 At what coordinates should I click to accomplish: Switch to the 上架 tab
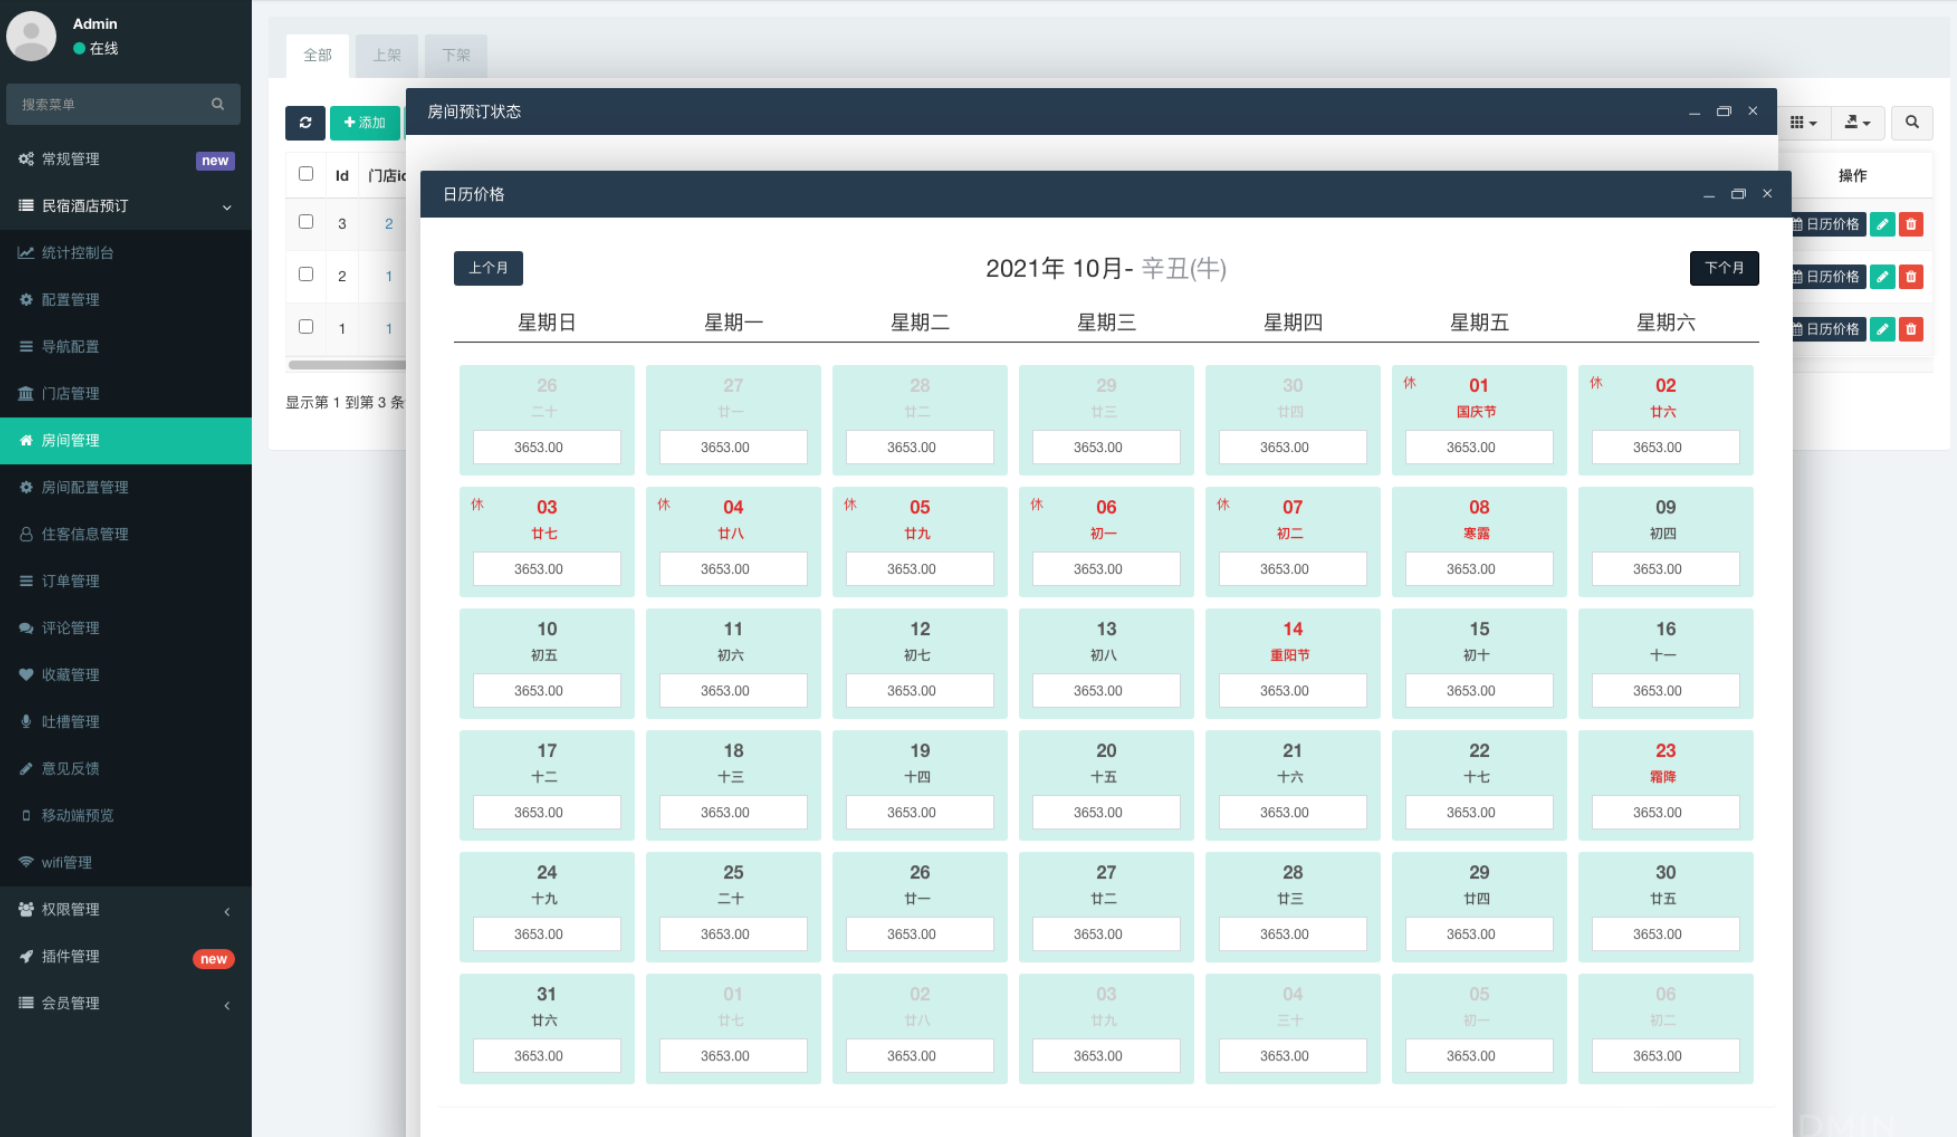[x=386, y=56]
